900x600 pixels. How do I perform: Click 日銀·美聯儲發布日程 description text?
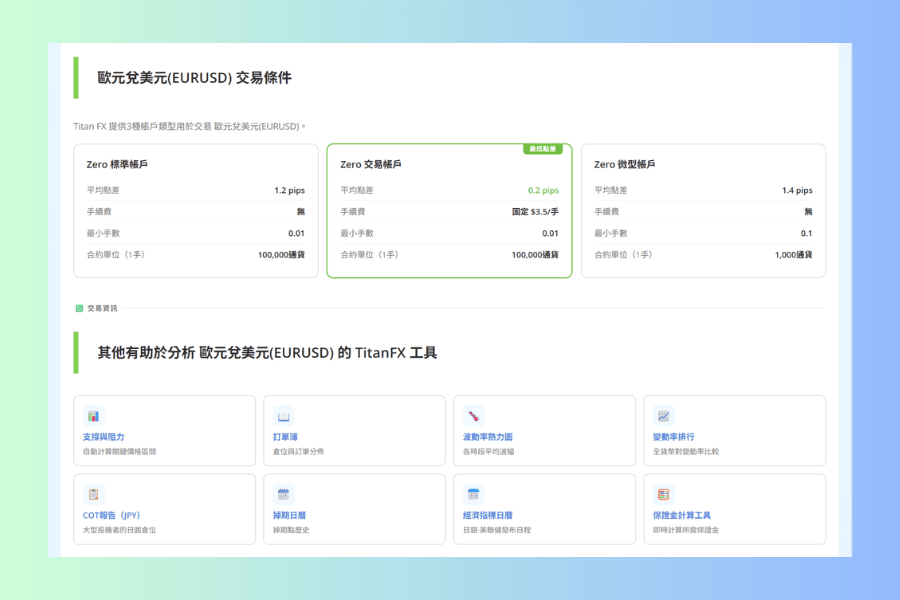pyautogui.click(x=497, y=529)
